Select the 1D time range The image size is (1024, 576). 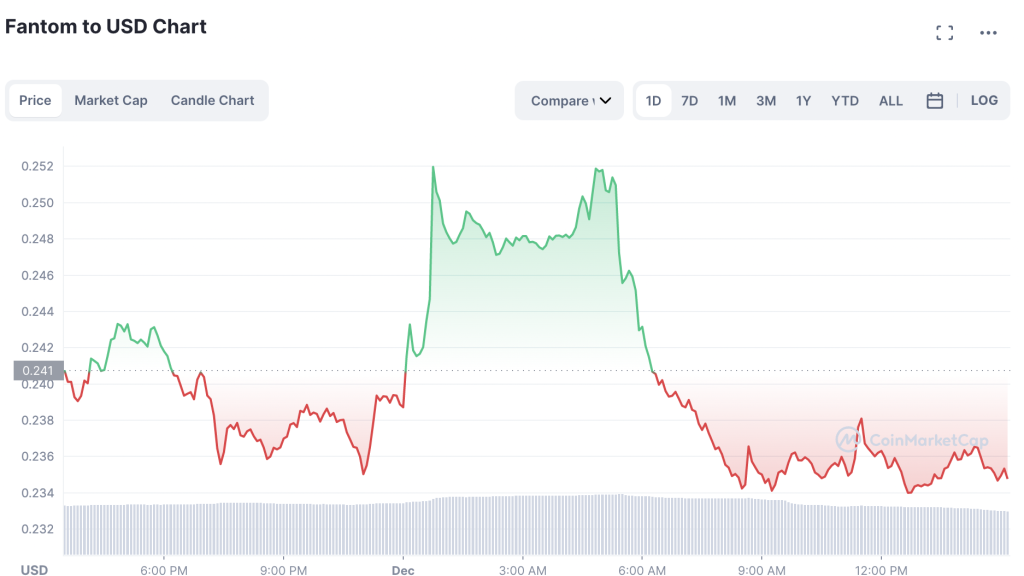[x=653, y=101]
